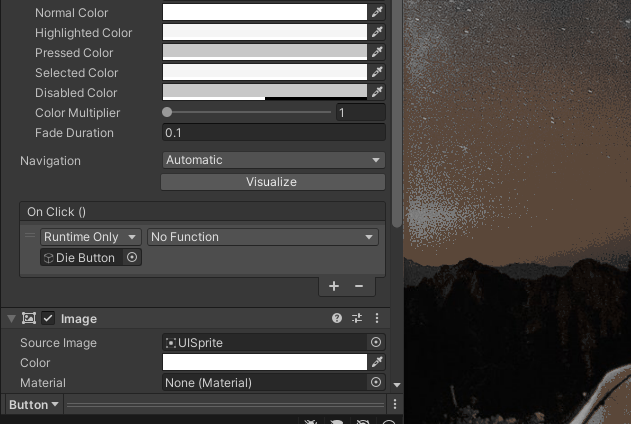The width and height of the screenshot is (631, 424).
Task: Open Image component help reference
Action: (337, 318)
